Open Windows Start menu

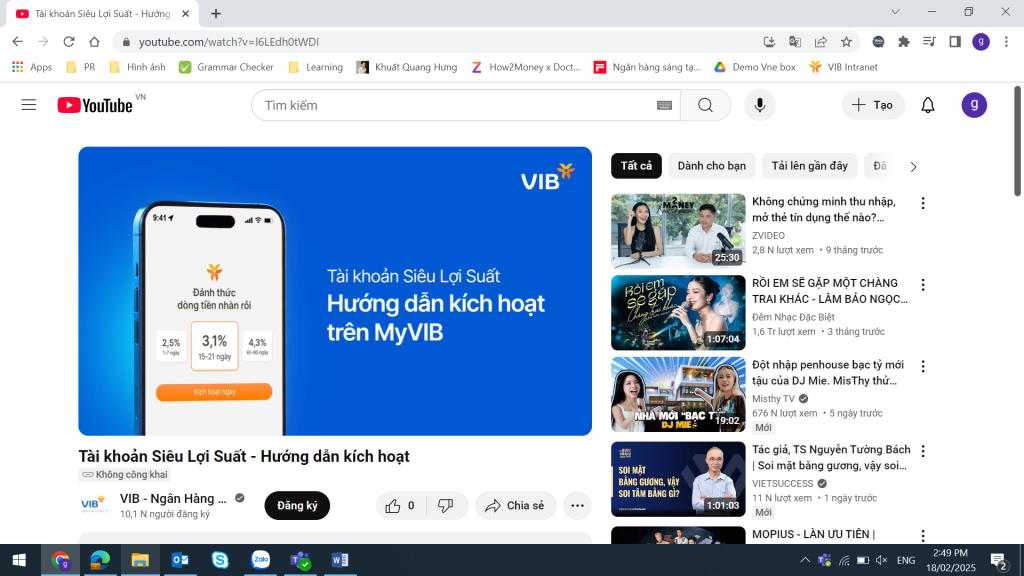(x=19, y=560)
